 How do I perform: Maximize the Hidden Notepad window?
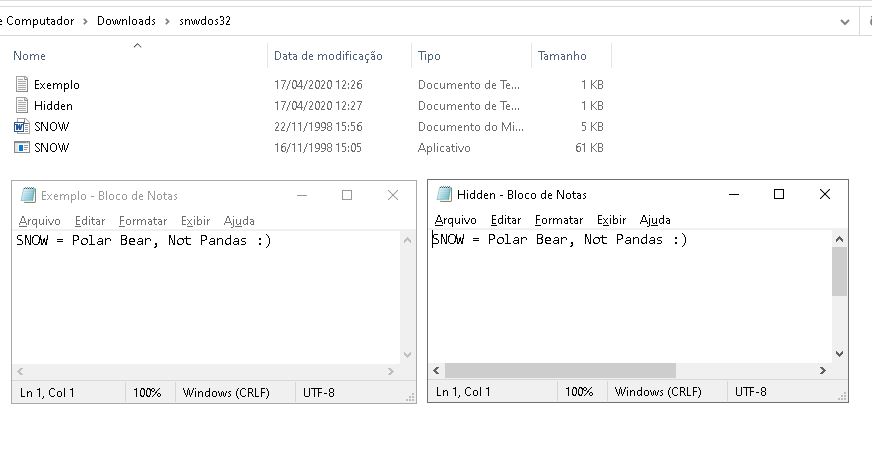pyautogui.click(x=779, y=195)
